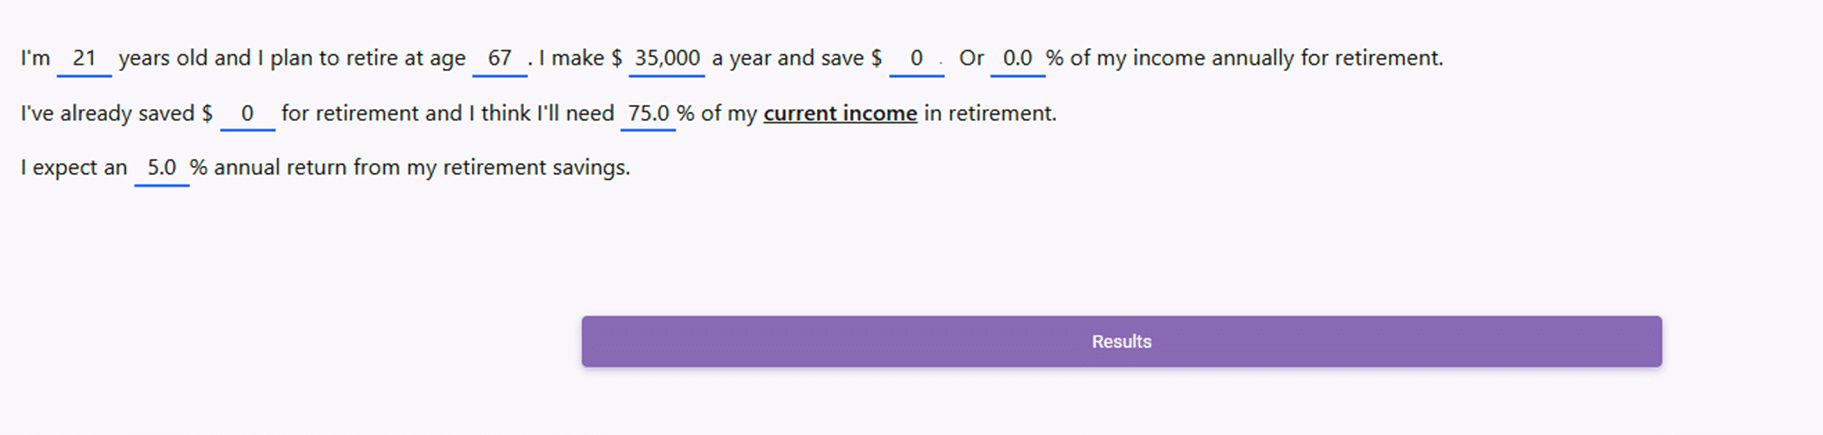This screenshot has width=1823, height=435.
Task: Edit the "I'm ... years old" age input
Action: click(84, 59)
